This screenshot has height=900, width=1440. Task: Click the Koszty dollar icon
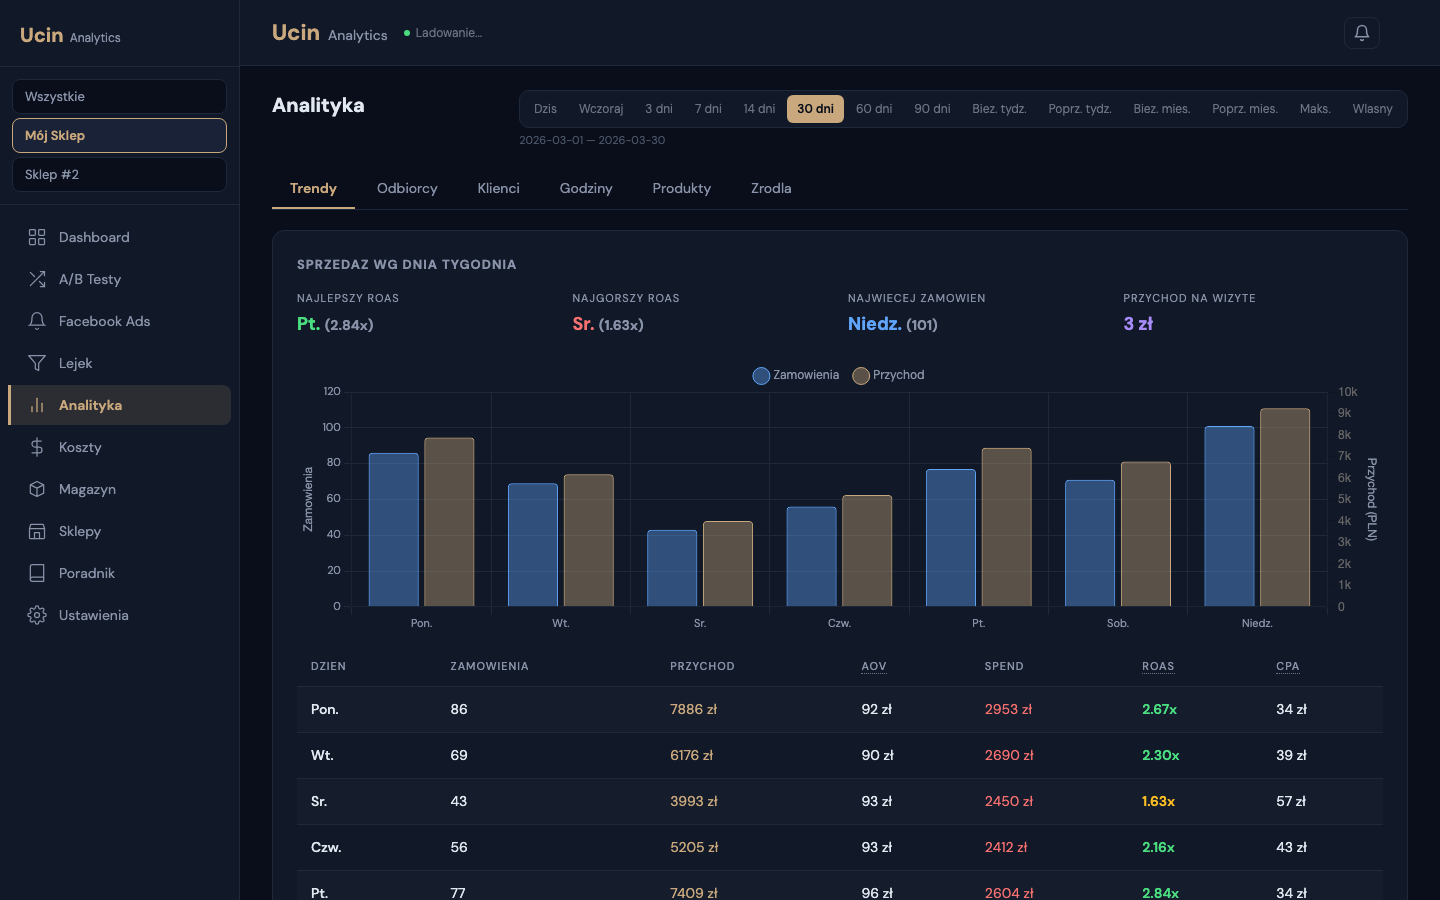37,447
